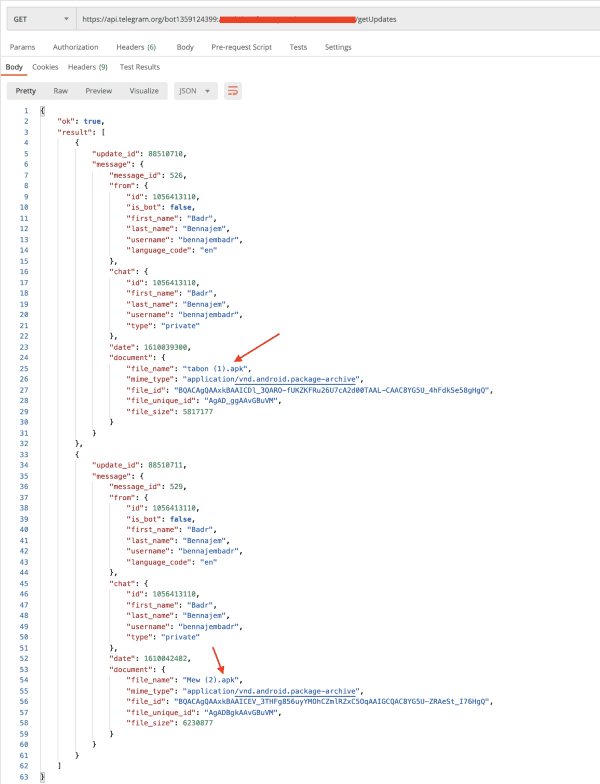Click "type": "private" on line 21
The width and height of the screenshot is (600, 784).
coord(162,326)
